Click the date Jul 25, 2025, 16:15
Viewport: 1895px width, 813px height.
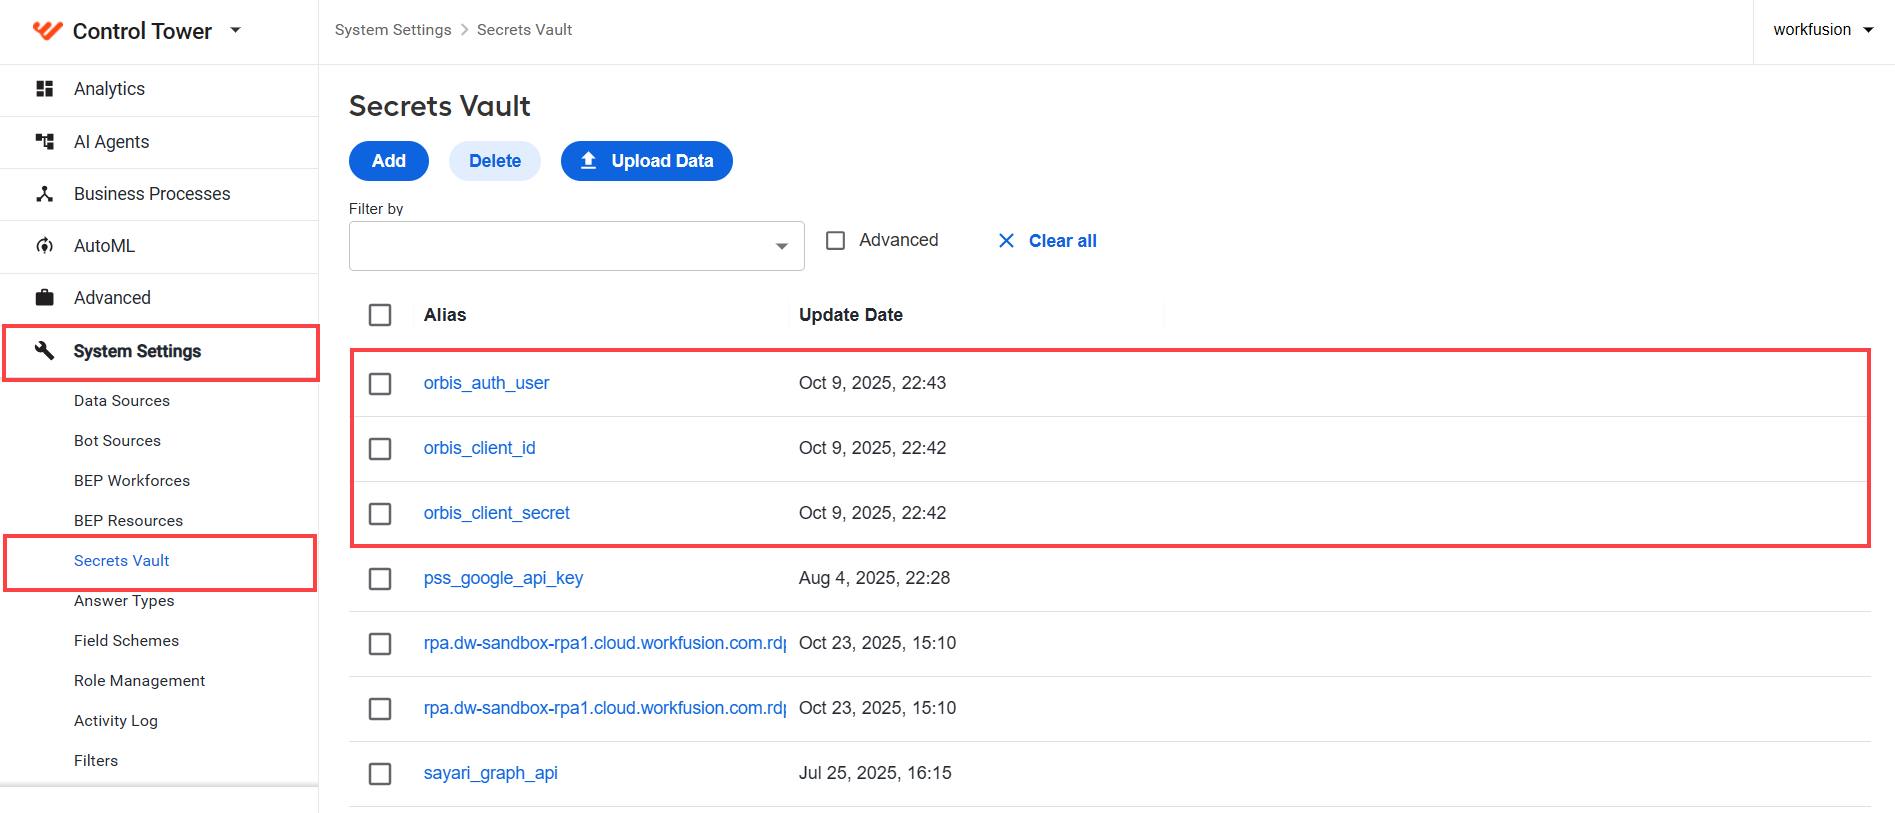pos(875,773)
